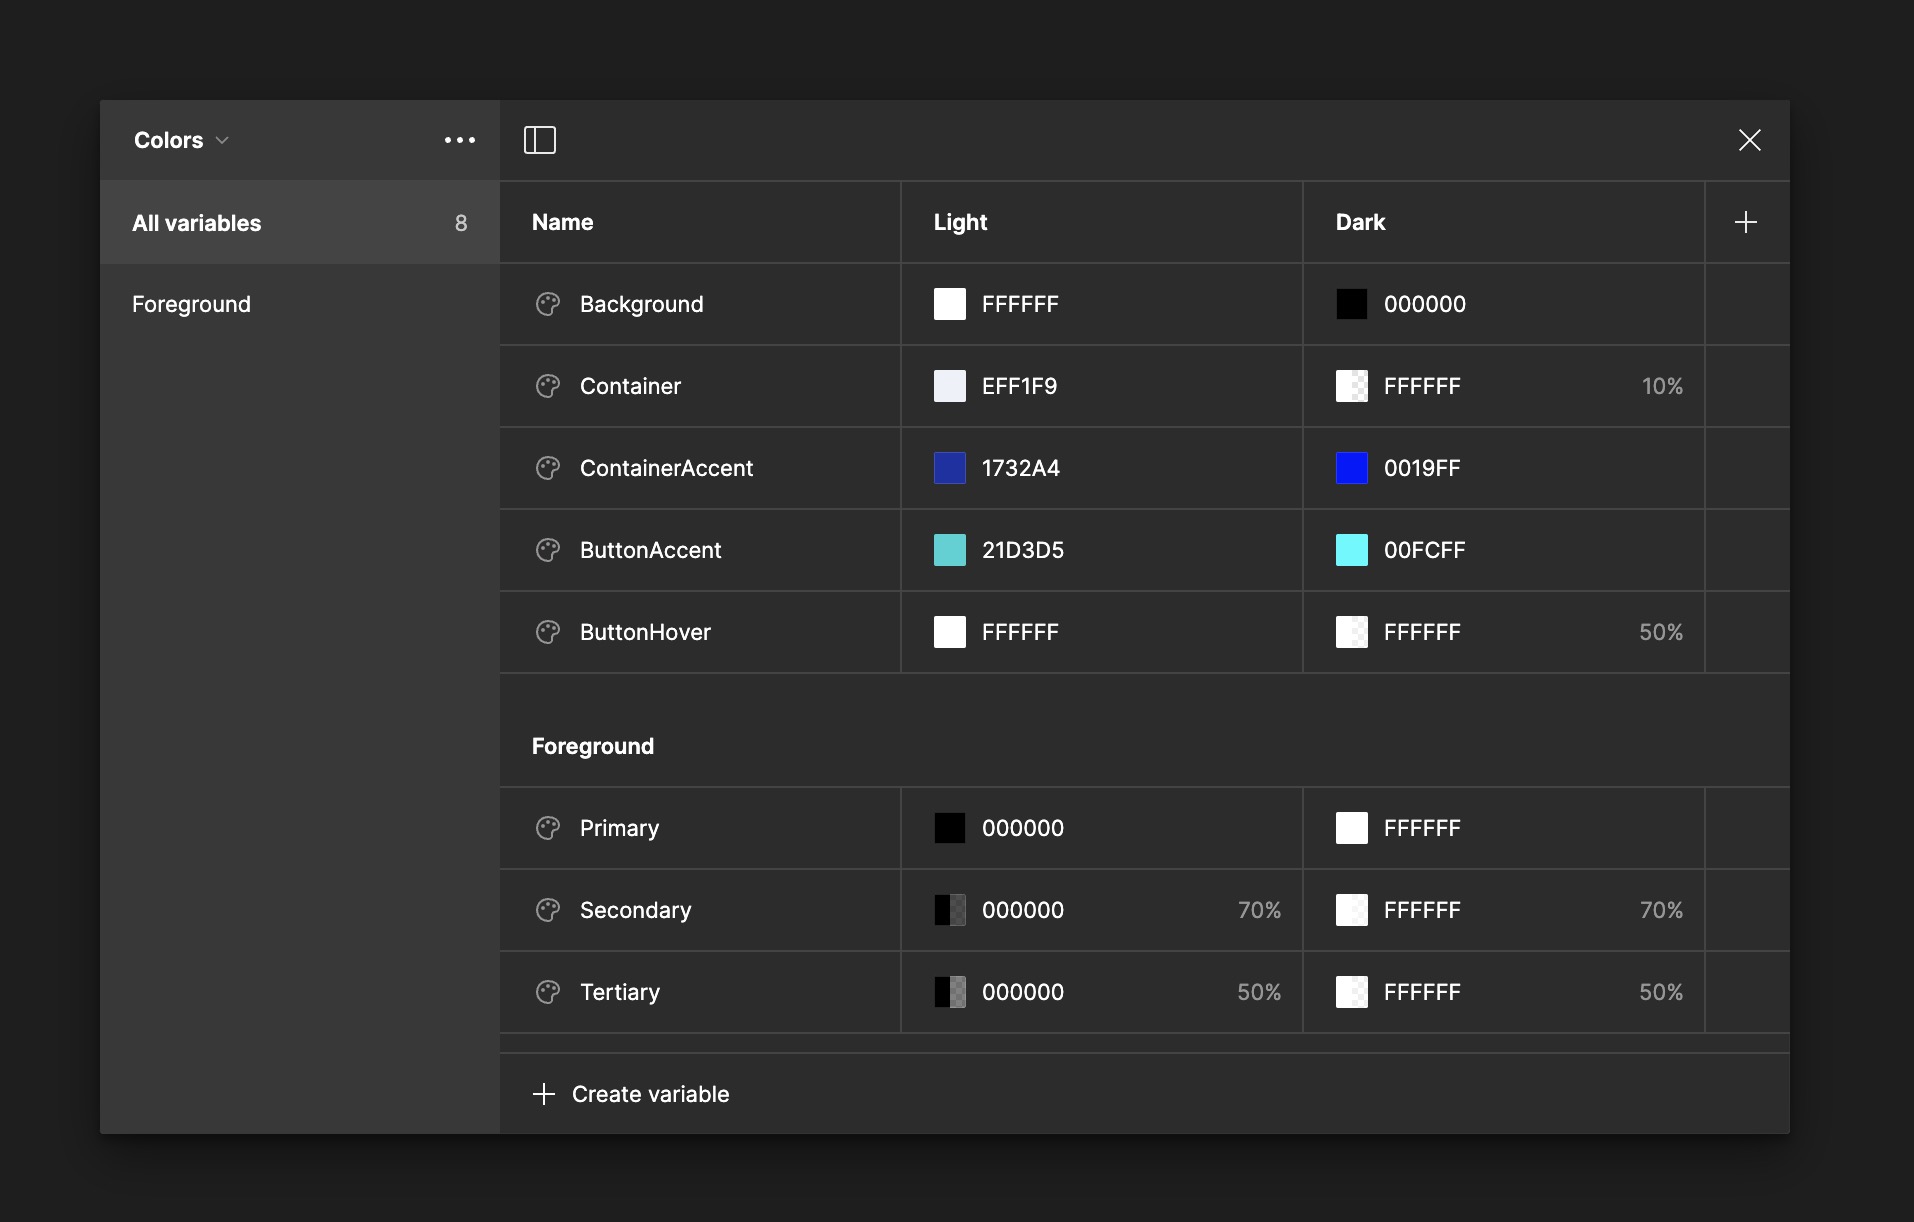Click the palette icon beside ContainerAccent
The height and width of the screenshot is (1222, 1914).
coord(549,468)
